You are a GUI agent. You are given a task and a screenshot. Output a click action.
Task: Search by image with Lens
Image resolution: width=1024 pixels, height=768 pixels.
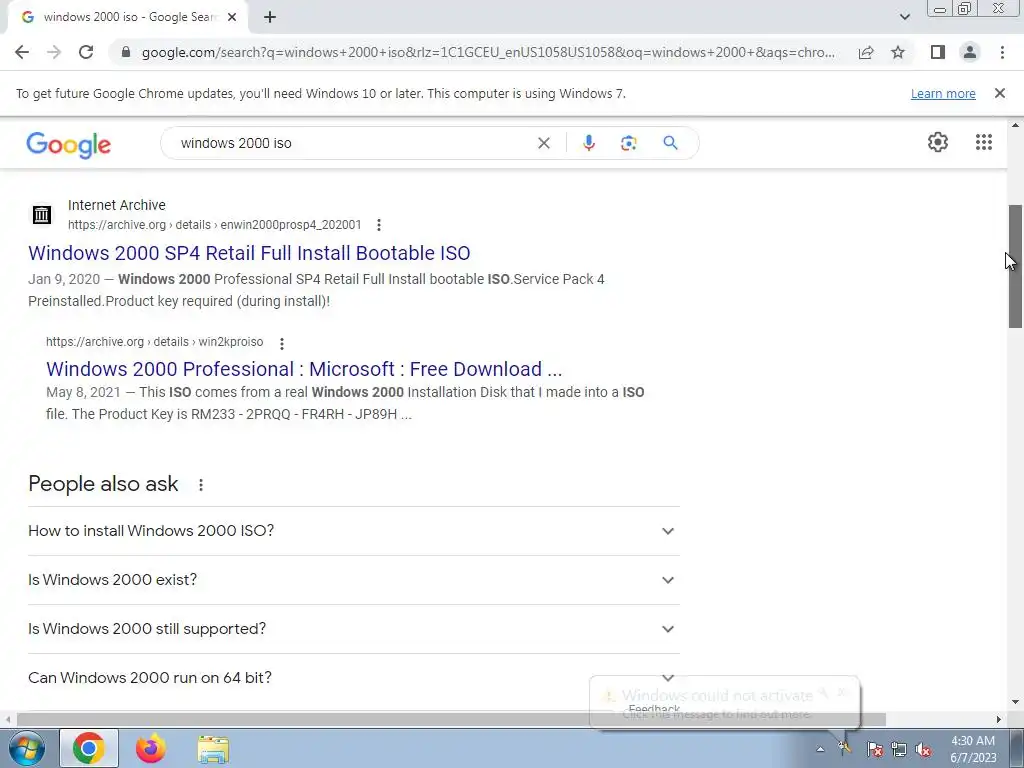(628, 143)
